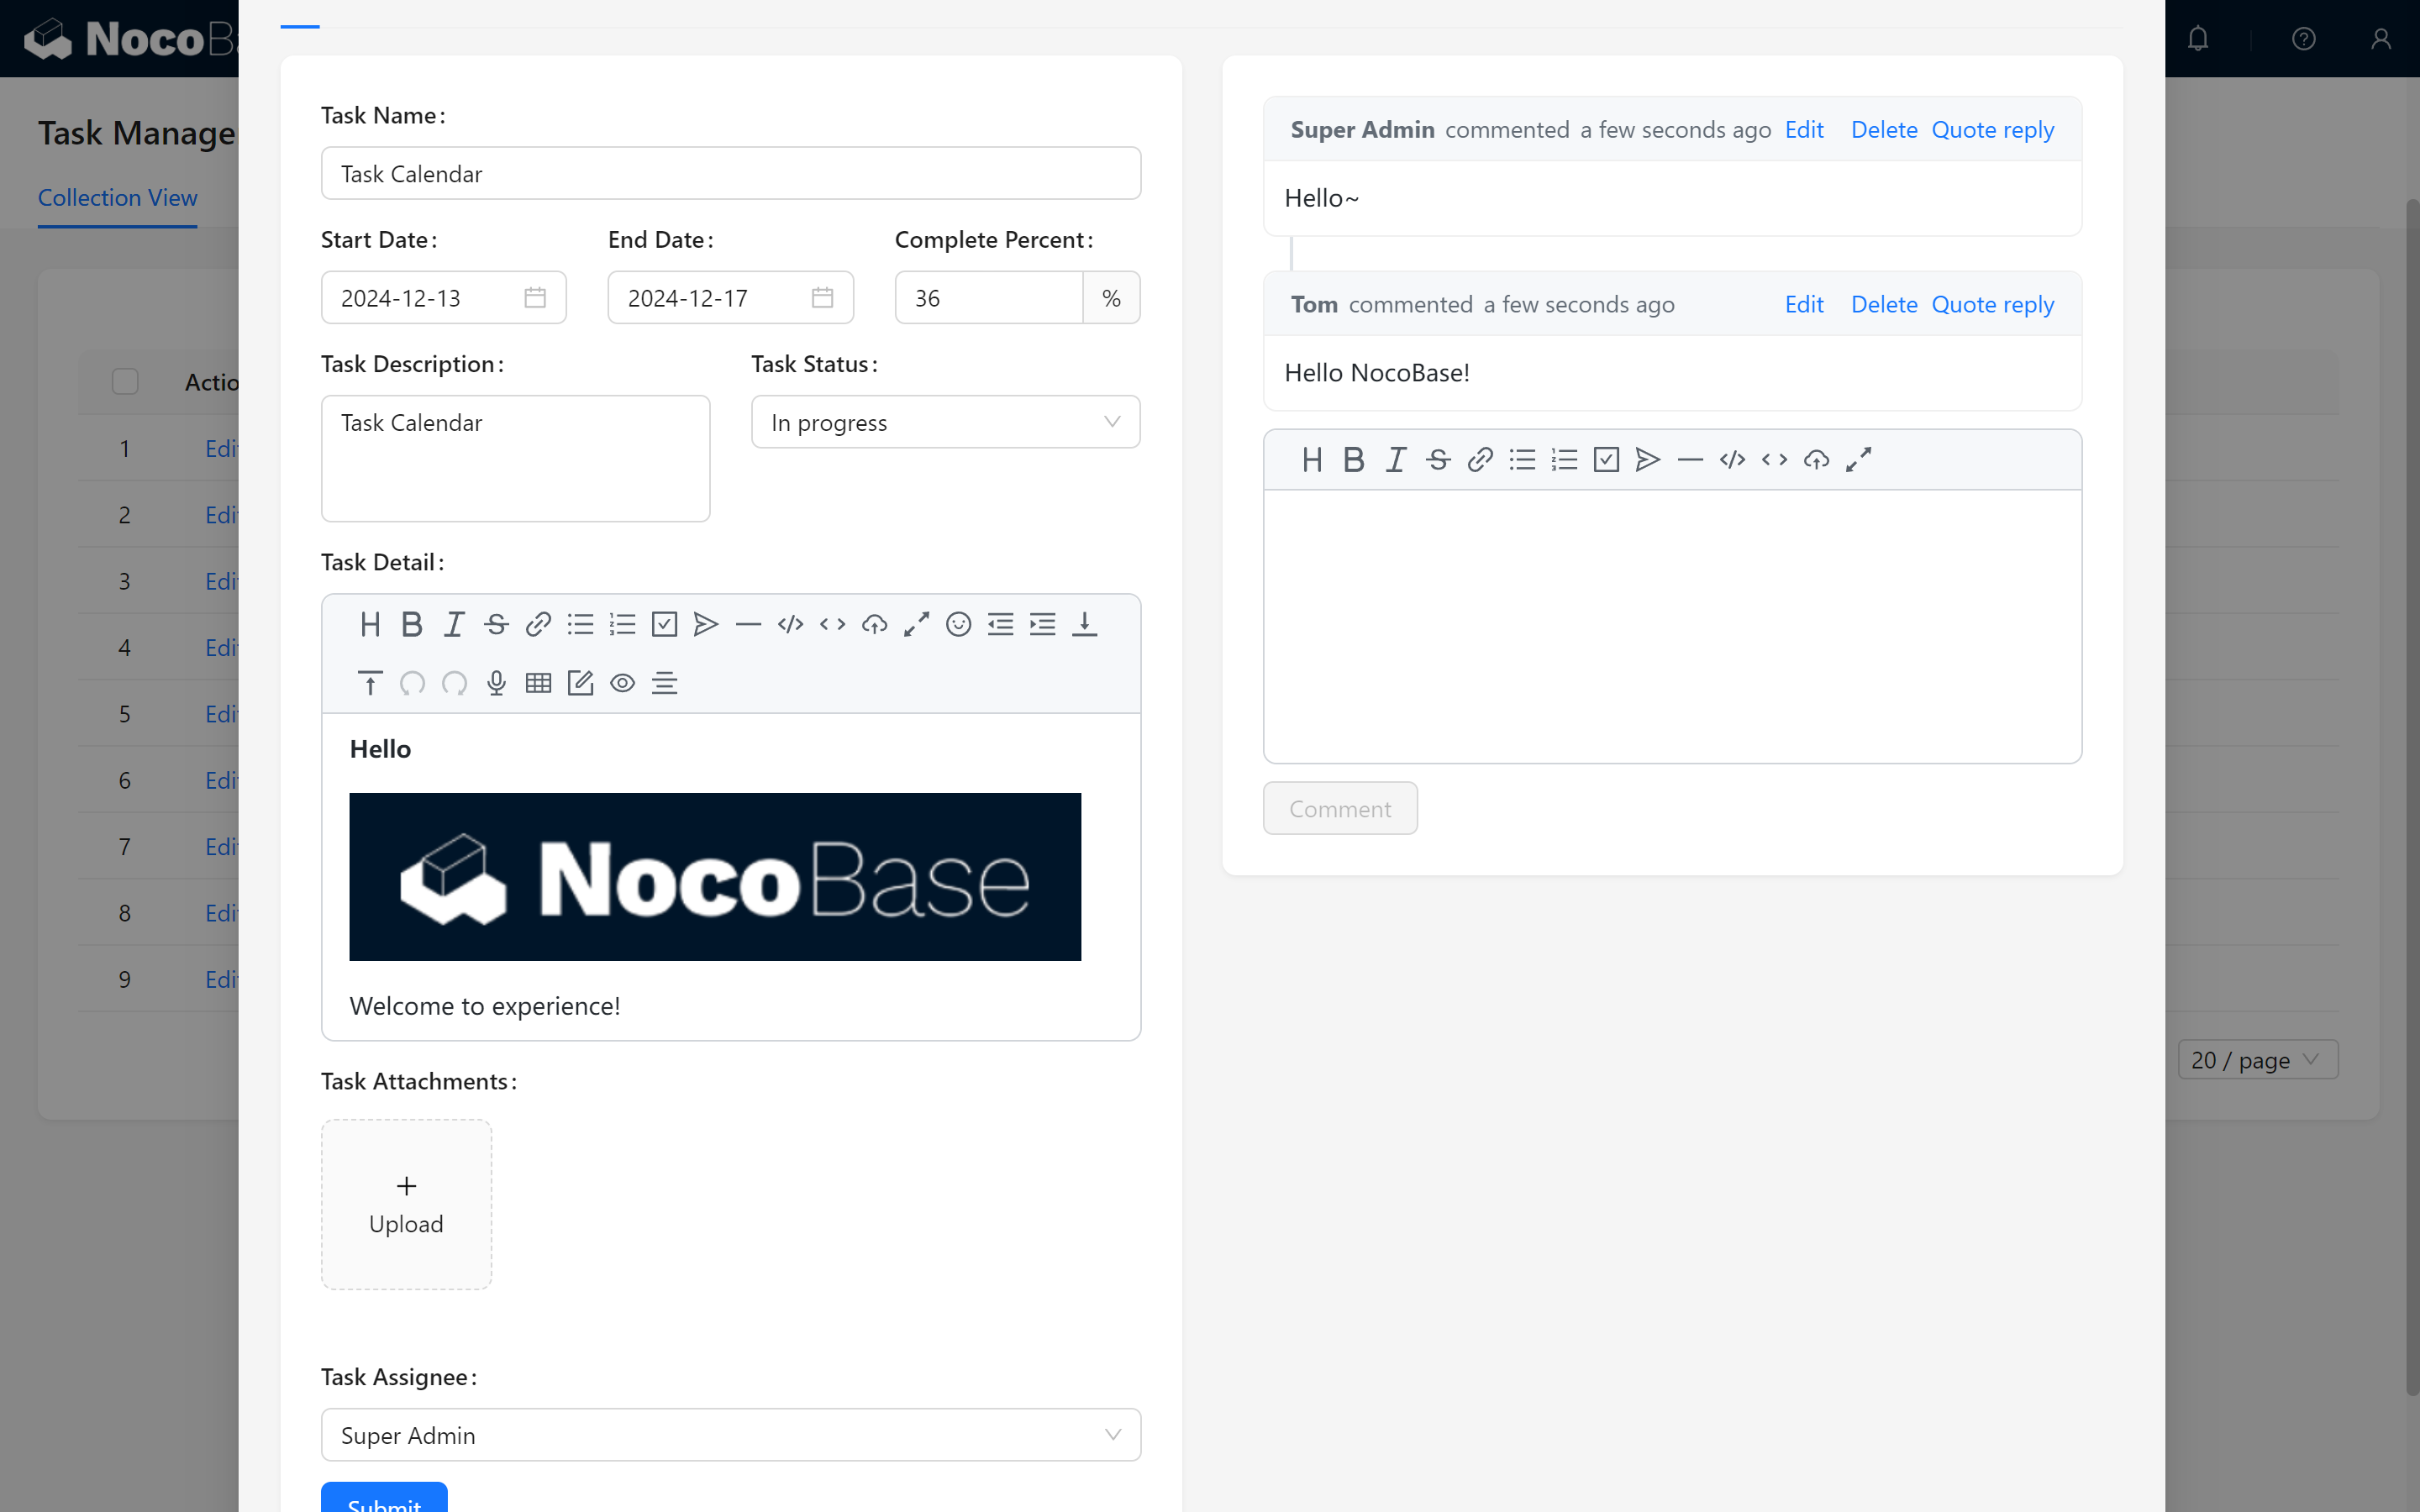Toggle Bold in the comment editor toolbar
The image size is (2420, 1512).
pyautogui.click(x=1354, y=460)
